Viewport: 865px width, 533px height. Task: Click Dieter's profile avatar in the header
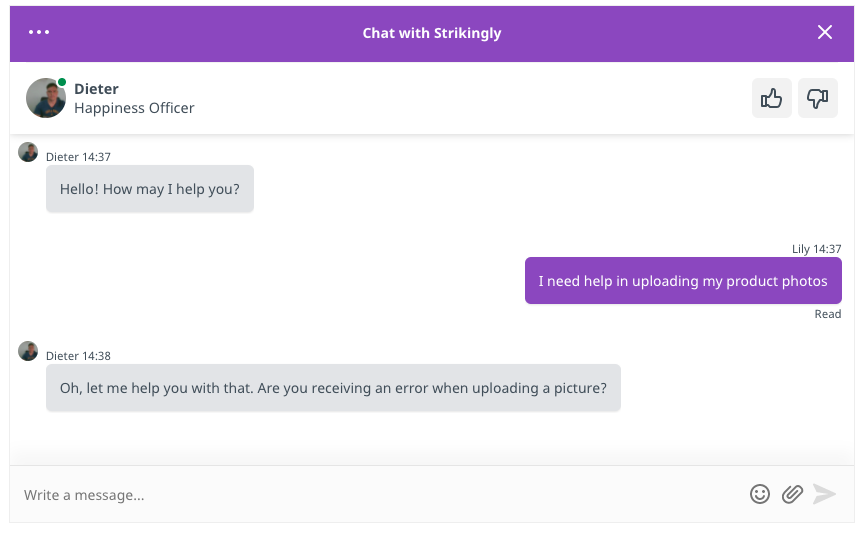click(46, 98)
